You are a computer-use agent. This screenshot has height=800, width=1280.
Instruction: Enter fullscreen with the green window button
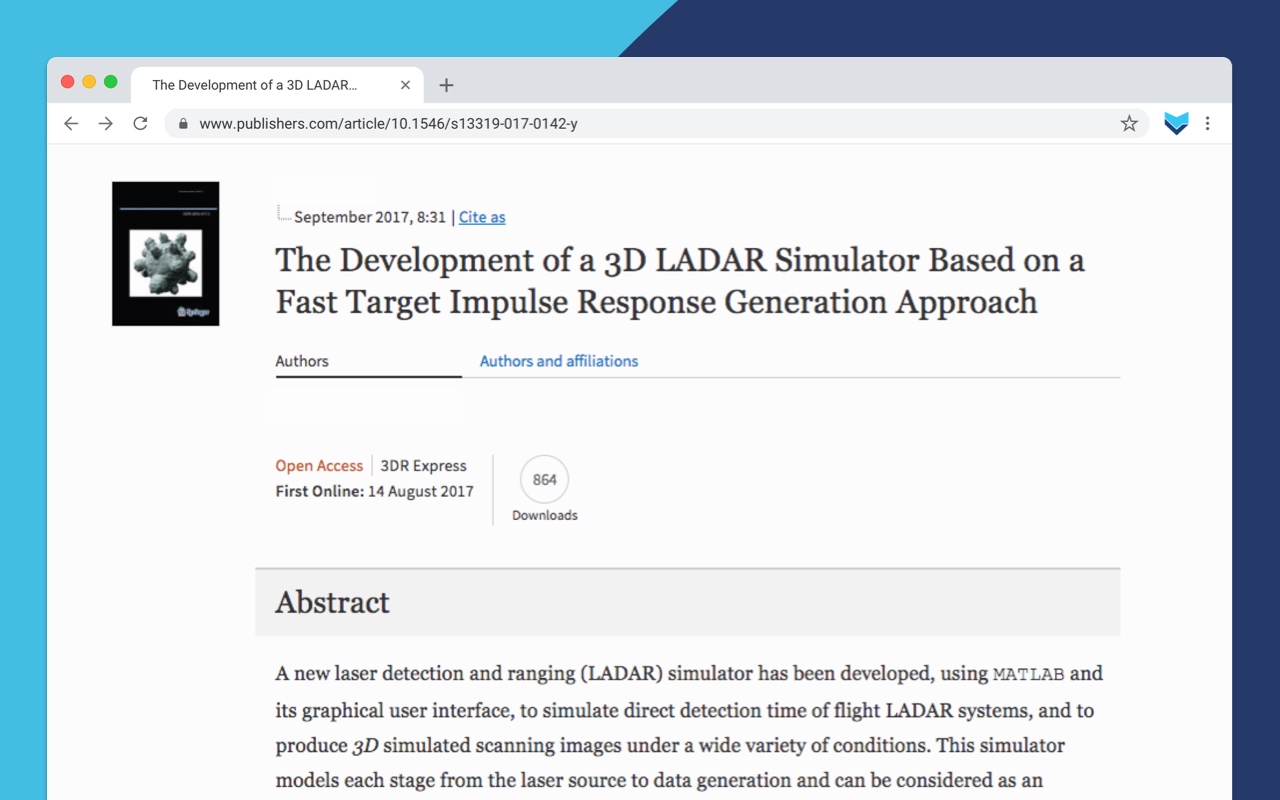point(111,82)
